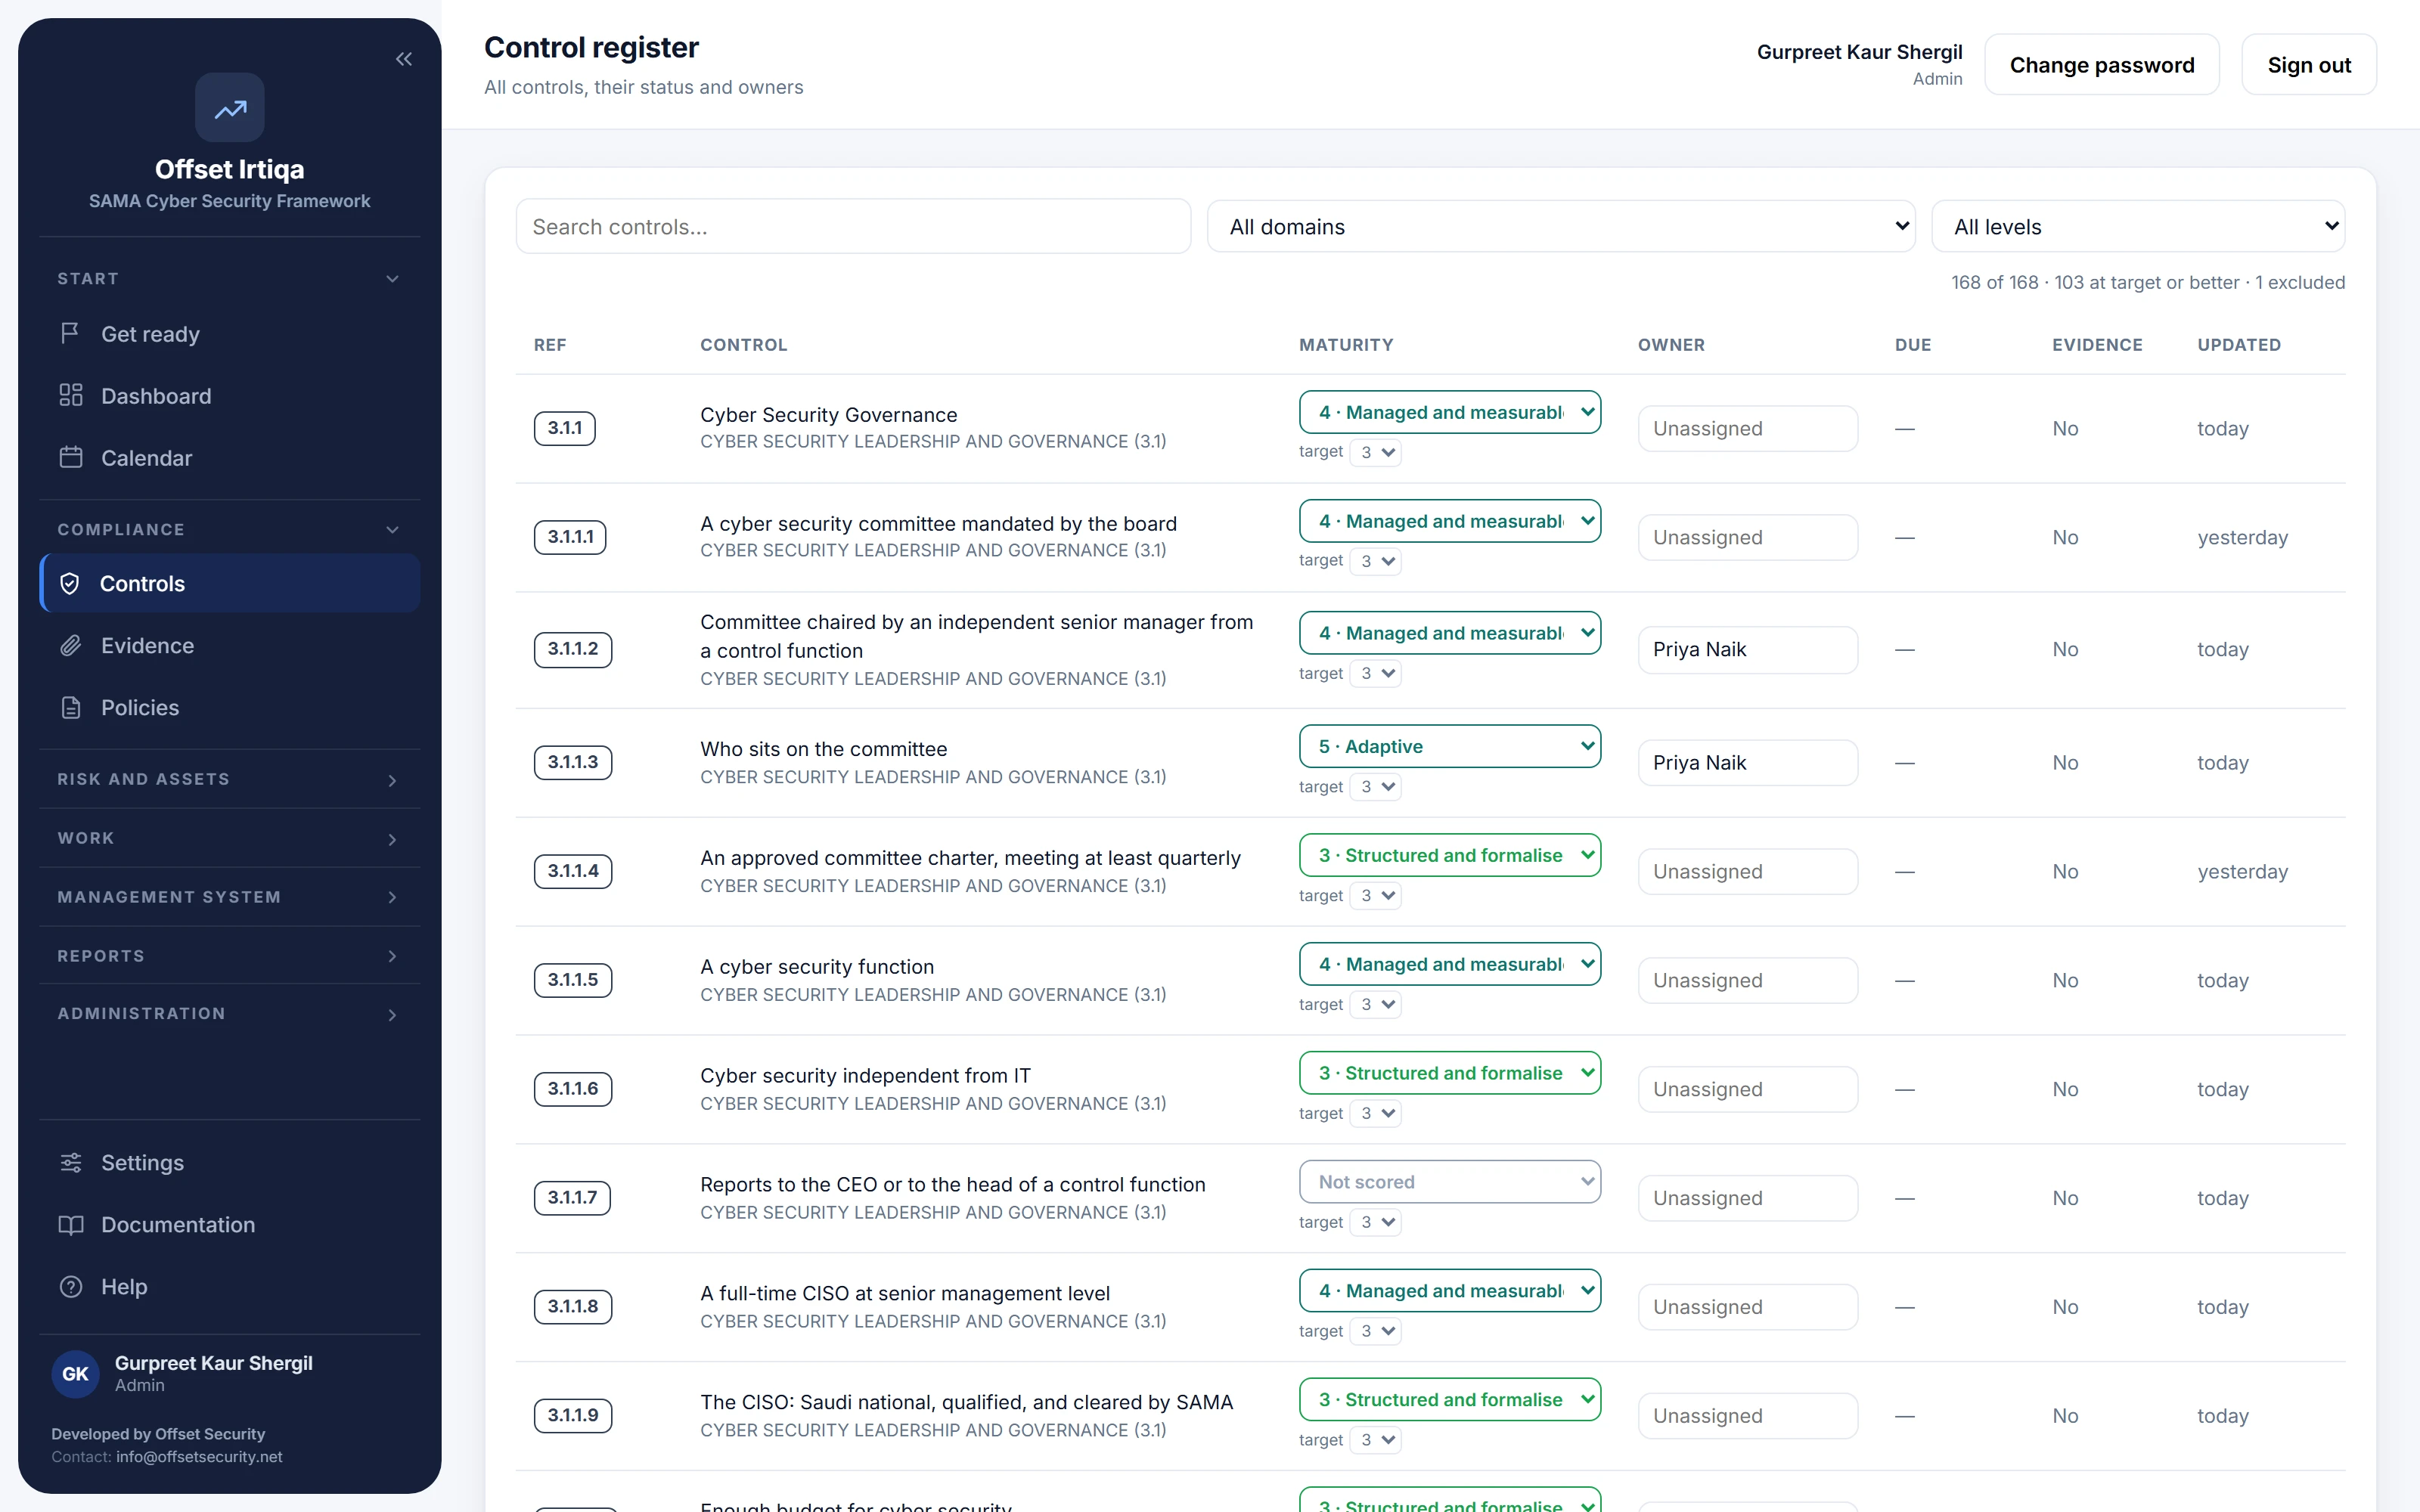Open the Policies page

(x=230, y=707)
